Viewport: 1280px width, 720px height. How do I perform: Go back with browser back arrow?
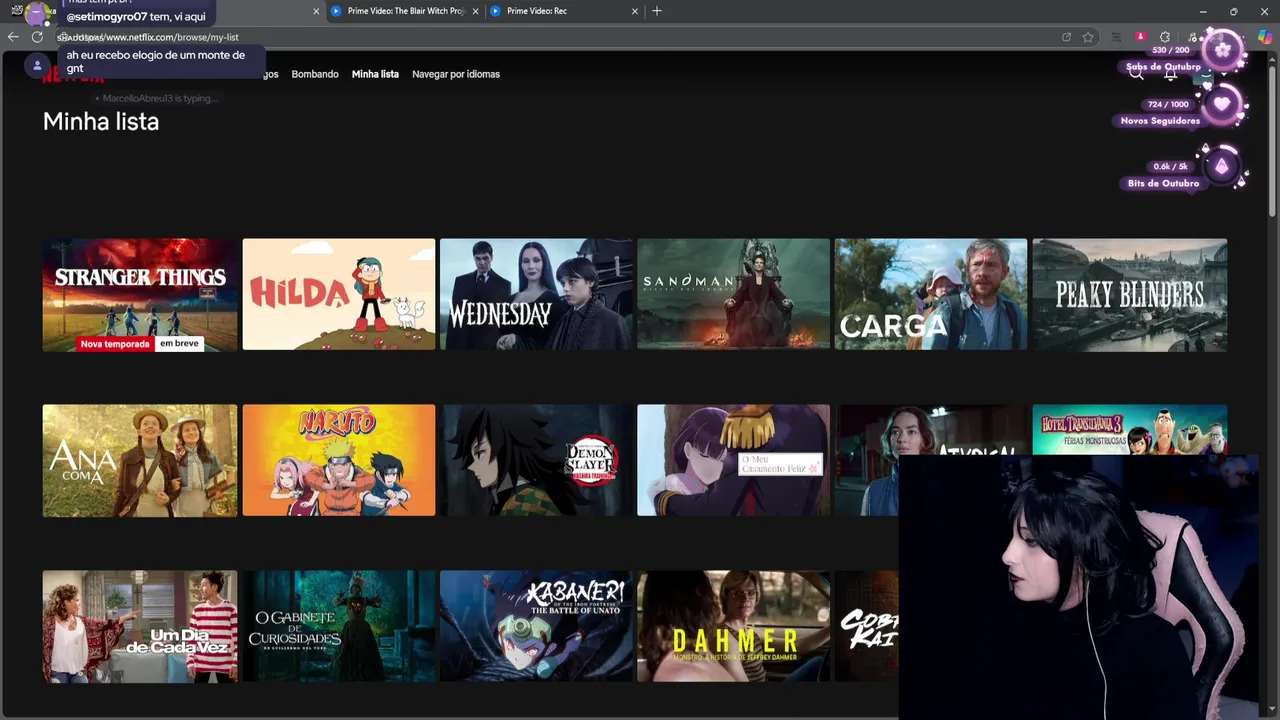pyautogui.click(x=13, y=37)
